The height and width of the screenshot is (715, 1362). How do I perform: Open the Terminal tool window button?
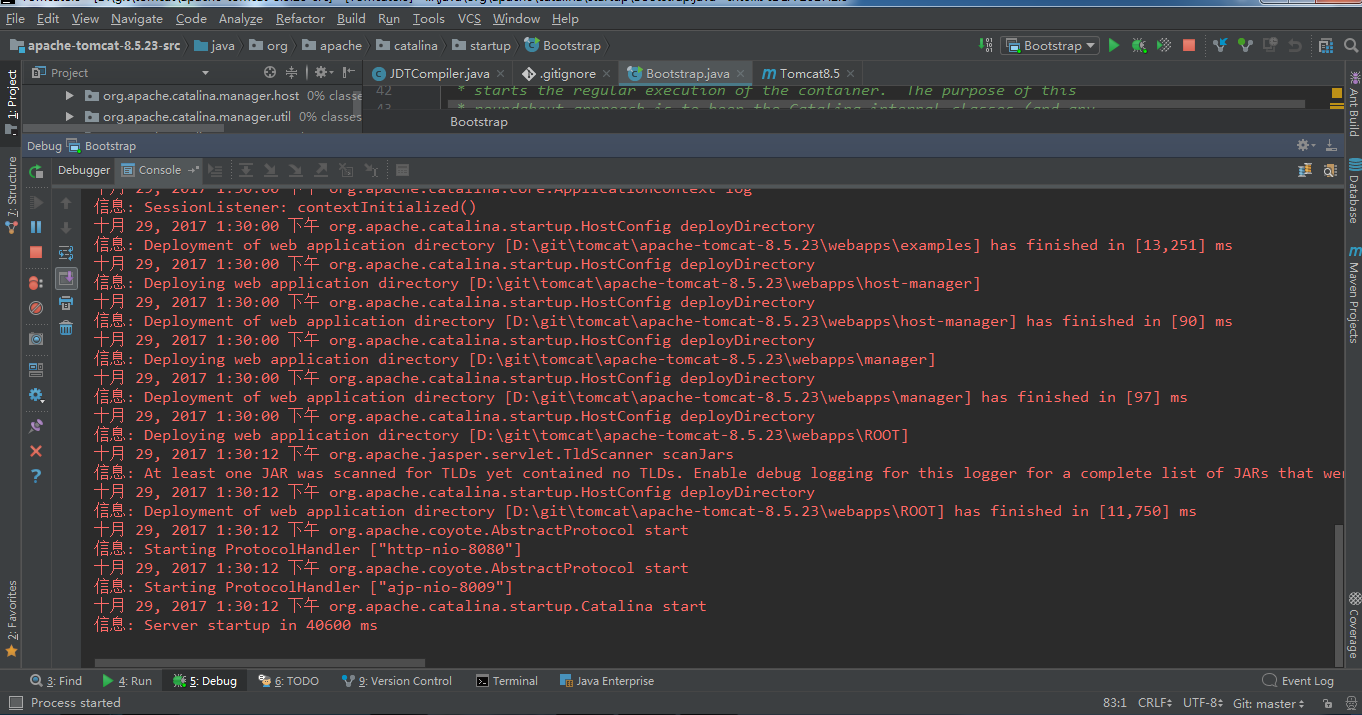click(x=506, y=681)
